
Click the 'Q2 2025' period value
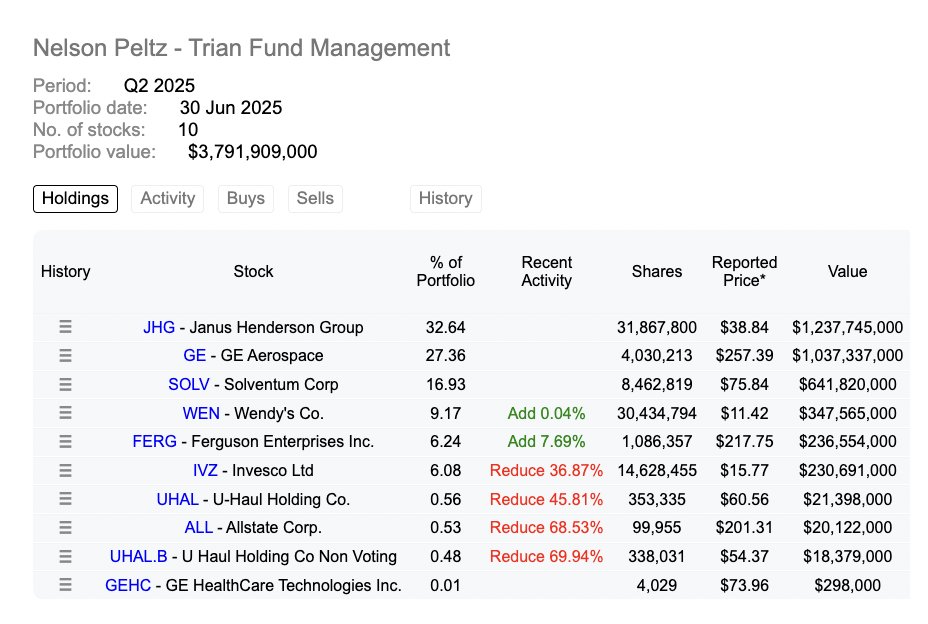point(159,86)
